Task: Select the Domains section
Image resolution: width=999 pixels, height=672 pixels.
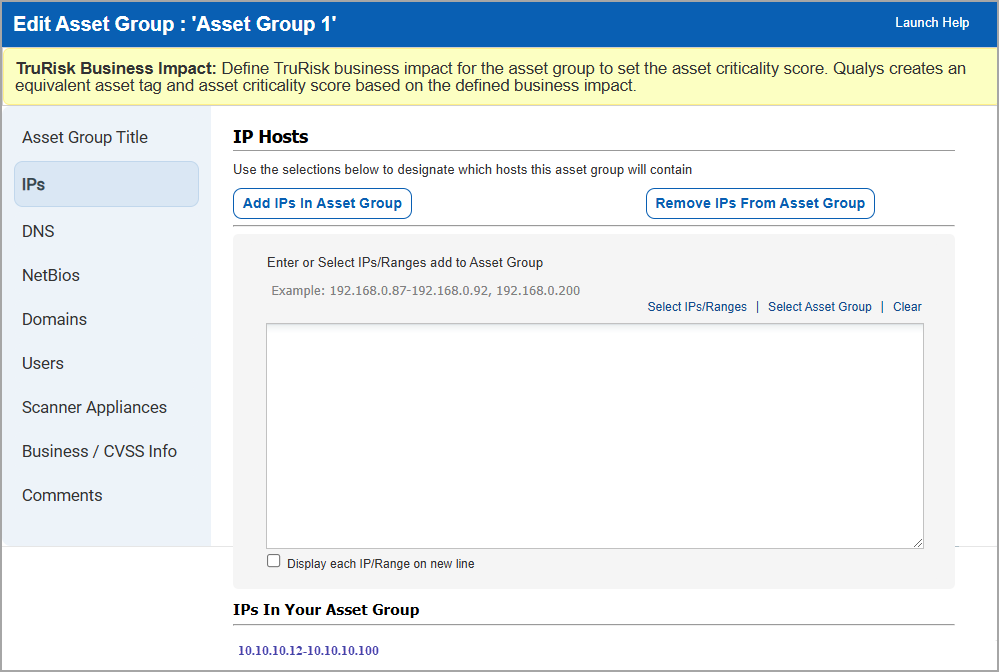Action: tap(54, 319)
